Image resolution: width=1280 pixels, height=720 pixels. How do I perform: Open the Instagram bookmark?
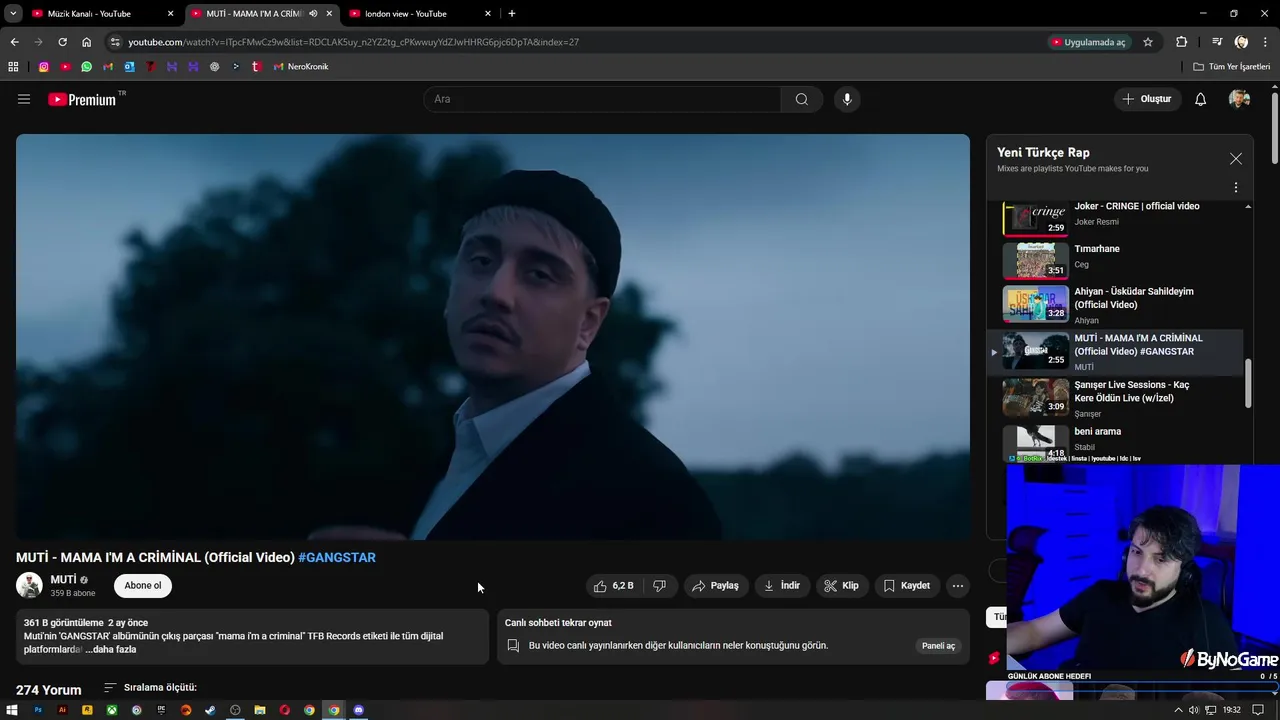coord(44,67)
